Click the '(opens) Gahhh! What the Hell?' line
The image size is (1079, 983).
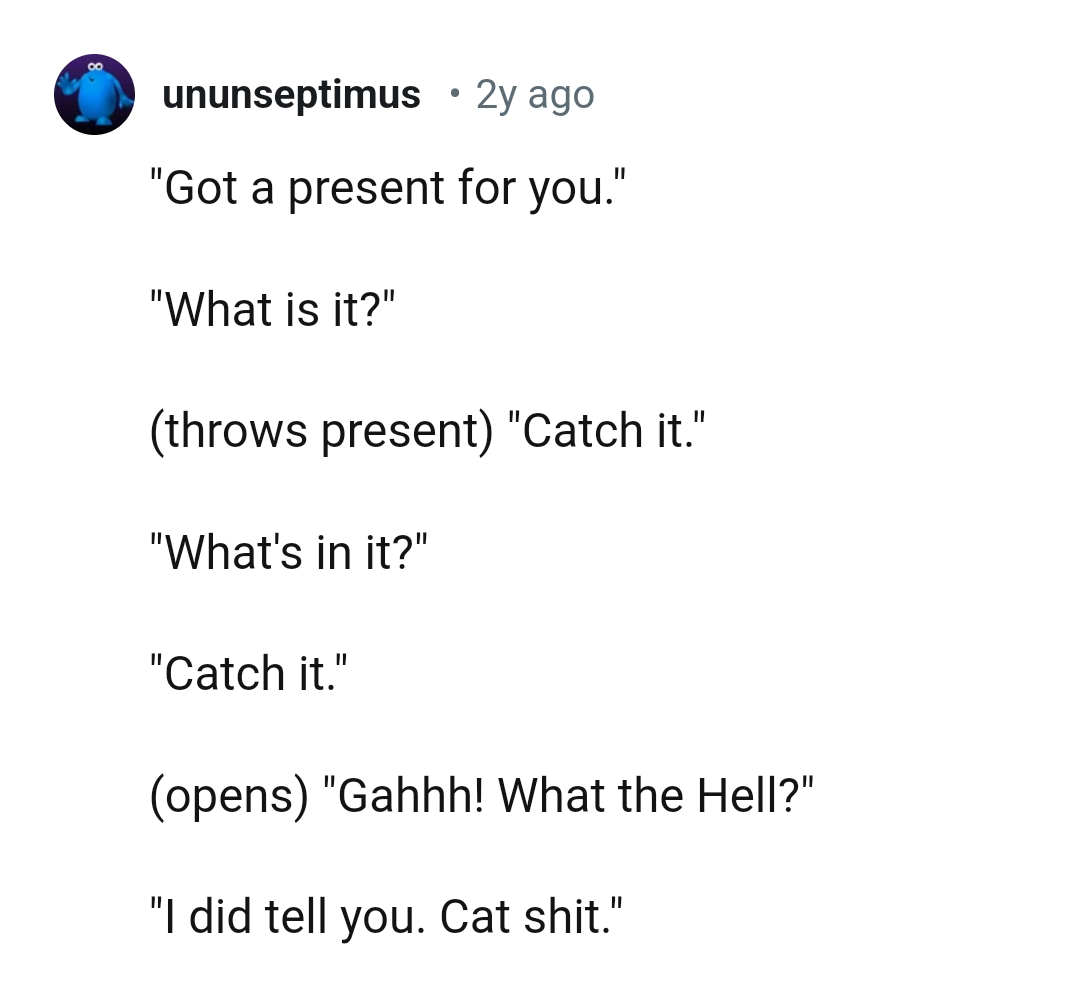482,794
